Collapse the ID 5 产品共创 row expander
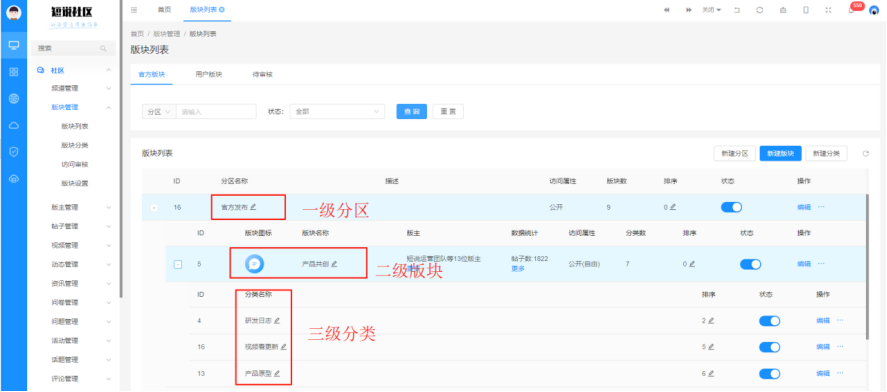The height and width of the screenshot is (392, 887). (x=178, y=264)
